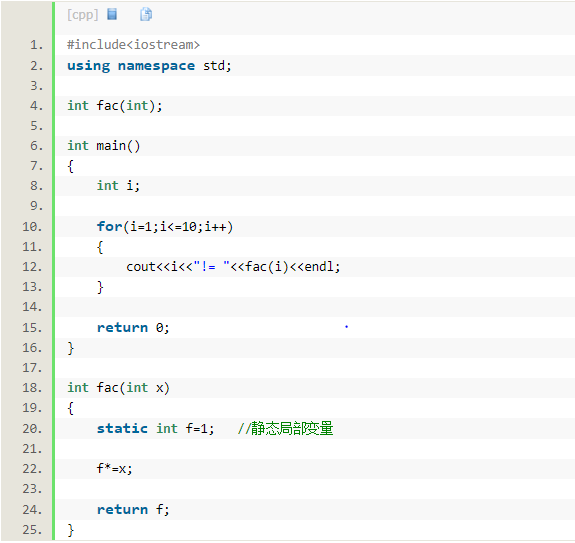Click the "!= " string literal
Screen dimensions: 575x543
[211, 266]
